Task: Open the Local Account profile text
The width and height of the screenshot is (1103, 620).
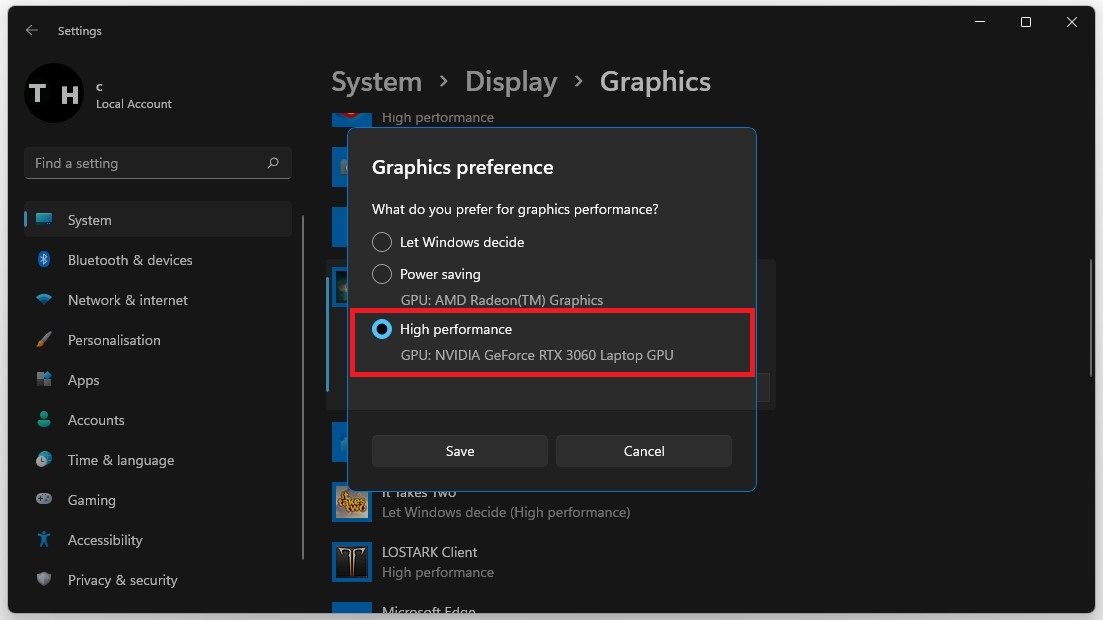Action: pos(134,103)
